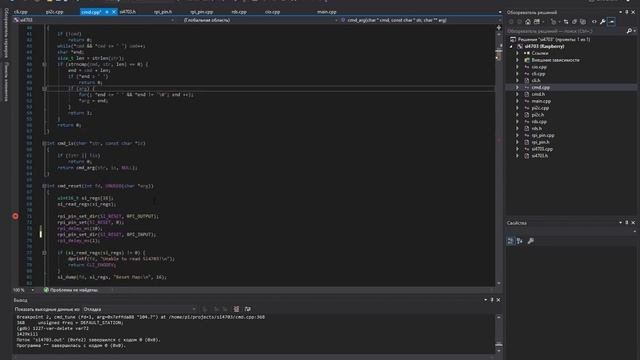The image size is (640, 360).
Task: Expand the external dependencies node
Action: click(x=517, y=60)
